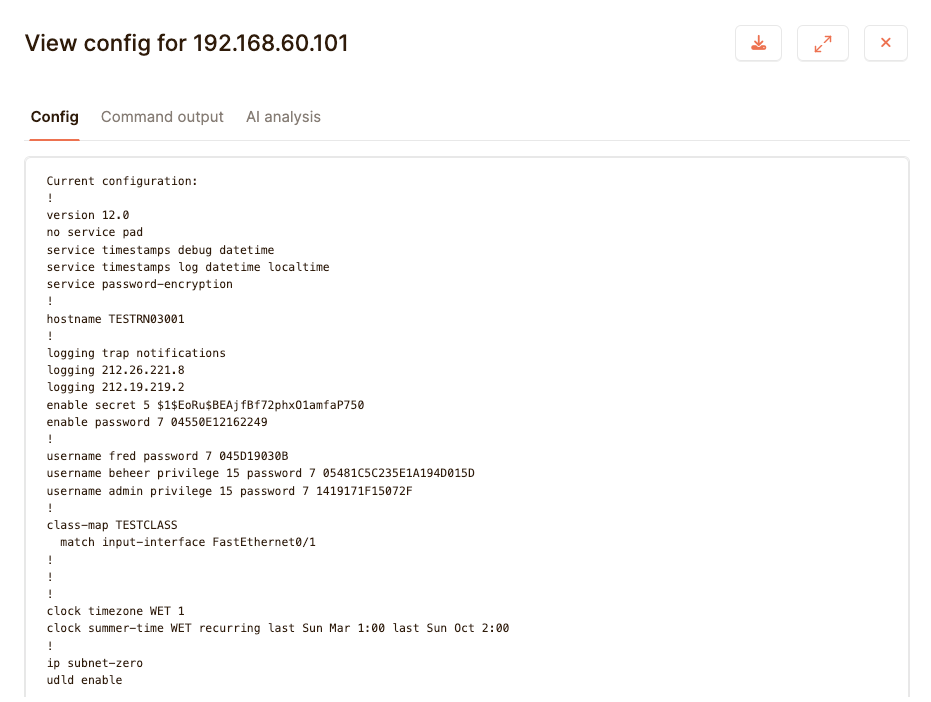
Task: Download the config file
Action: click(x=758, y=43)
